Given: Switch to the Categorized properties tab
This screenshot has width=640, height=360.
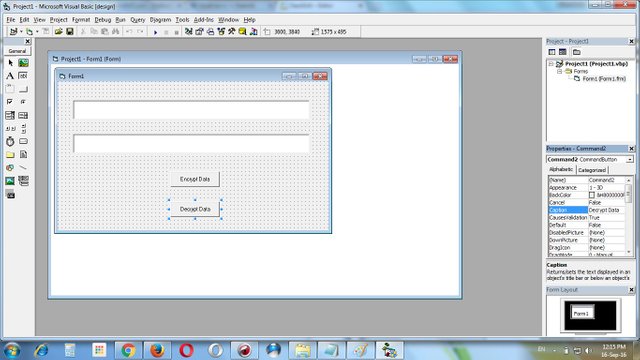Looking at the screenshot, I should pos(592,170).
